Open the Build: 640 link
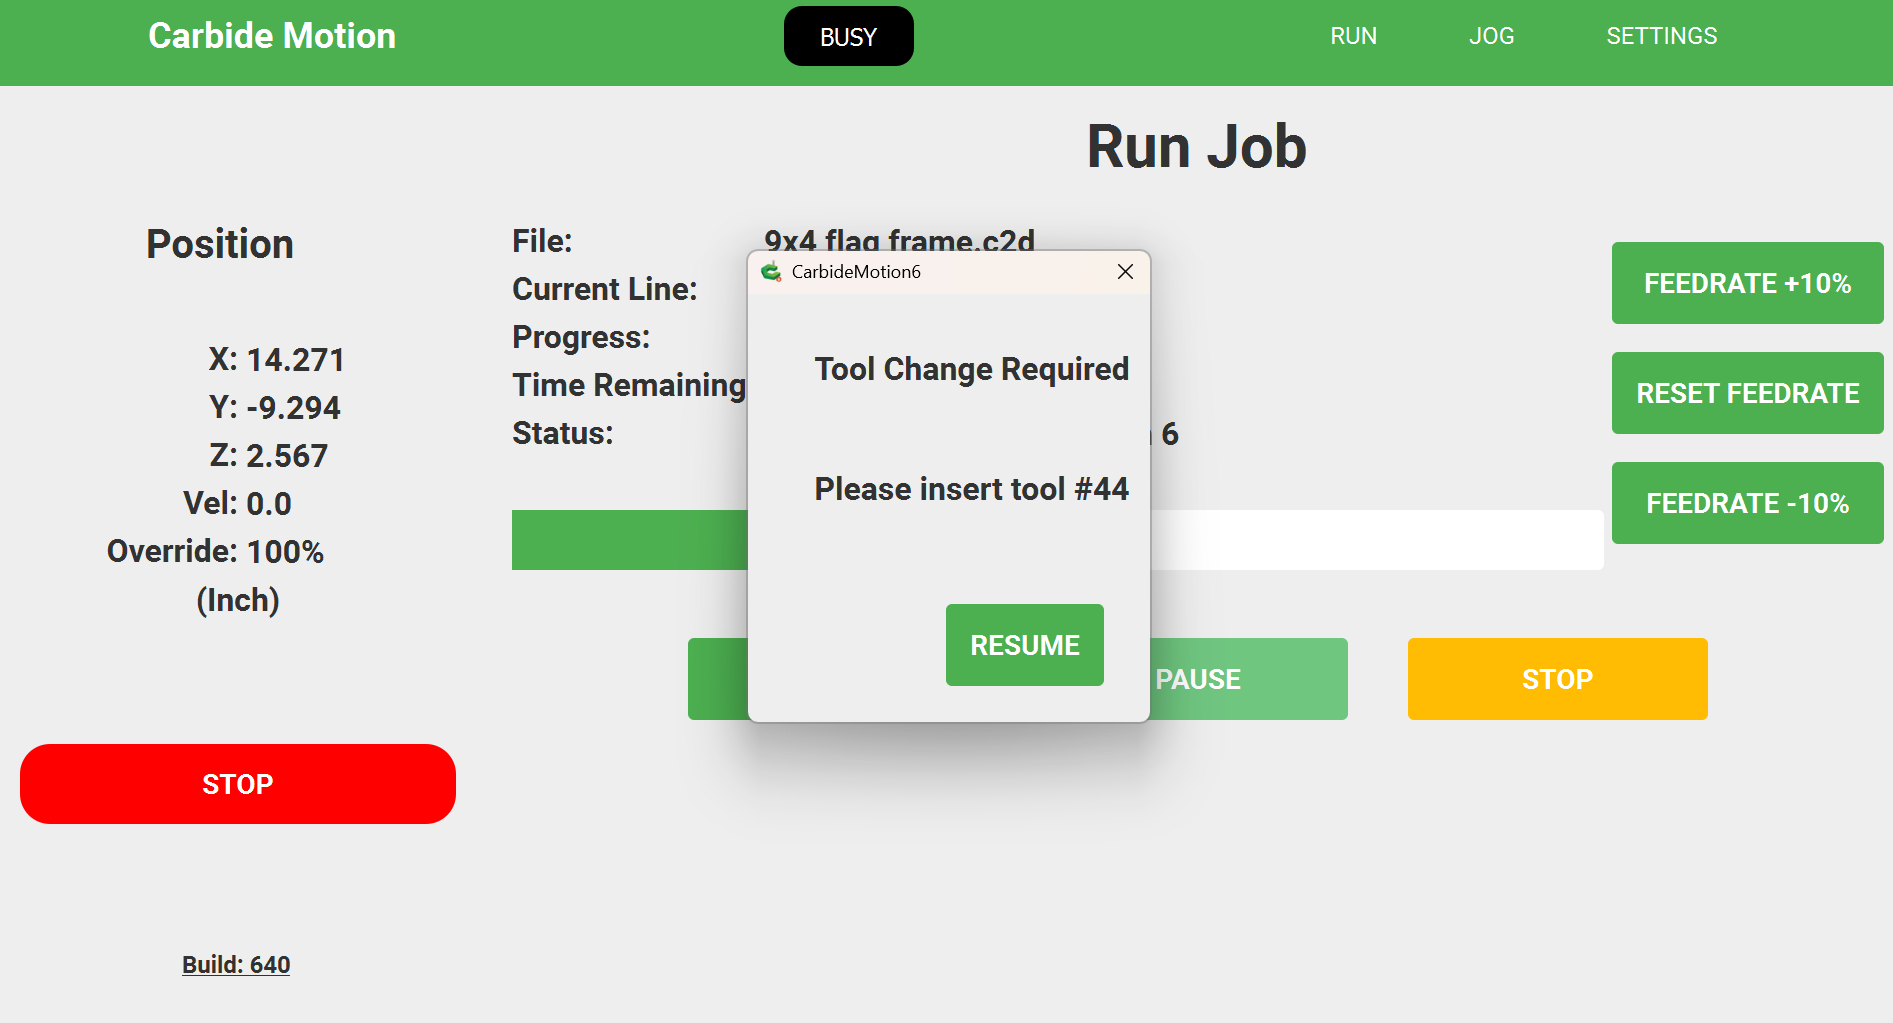Screen dimensions: 1893x1023 pyautogui.click(x=236, y=965)
